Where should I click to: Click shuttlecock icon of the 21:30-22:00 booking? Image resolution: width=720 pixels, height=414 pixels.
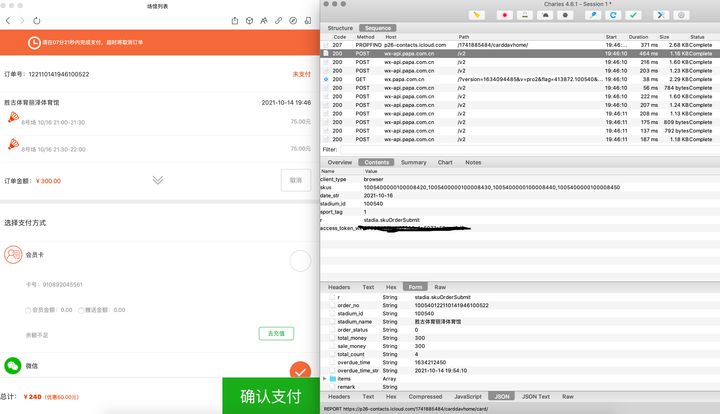[13, 144]
